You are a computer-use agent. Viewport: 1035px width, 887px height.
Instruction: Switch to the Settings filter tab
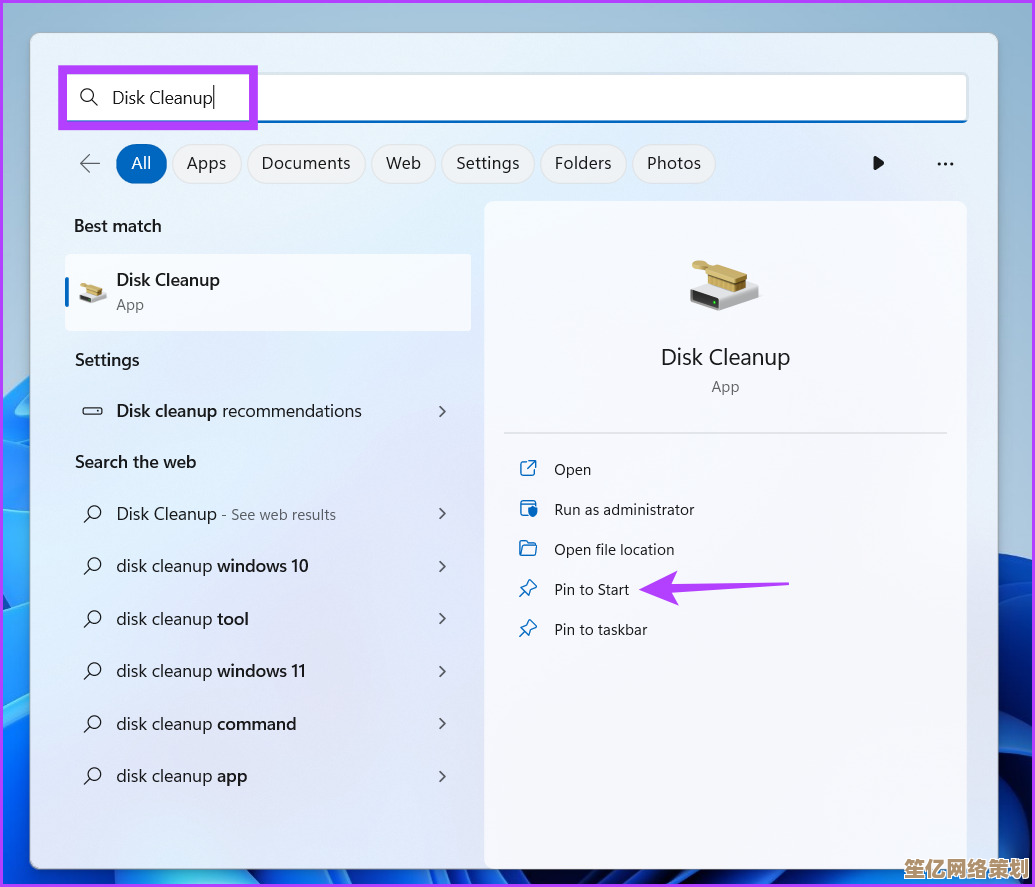click(x=487, y=163)
